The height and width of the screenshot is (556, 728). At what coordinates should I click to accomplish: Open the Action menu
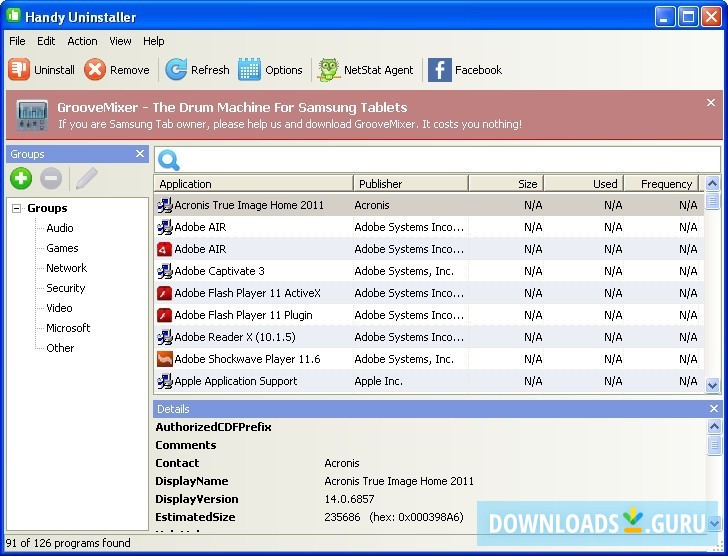click(82, 41)
